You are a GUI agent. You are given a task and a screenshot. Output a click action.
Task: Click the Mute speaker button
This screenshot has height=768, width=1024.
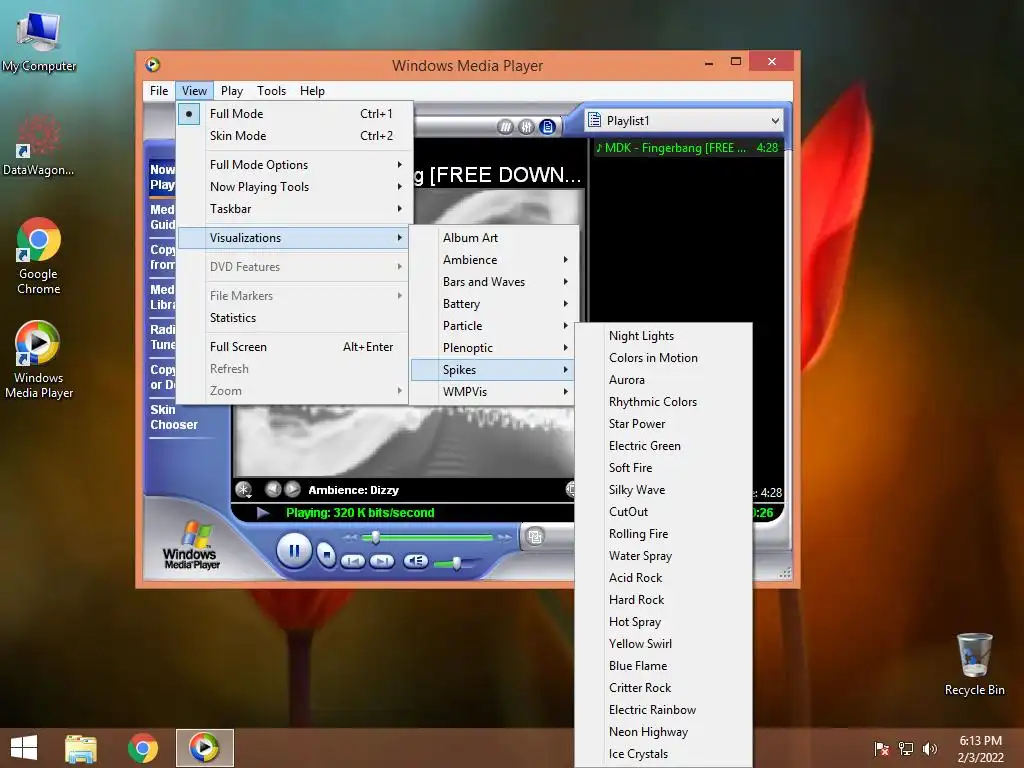tap(415, 561)
